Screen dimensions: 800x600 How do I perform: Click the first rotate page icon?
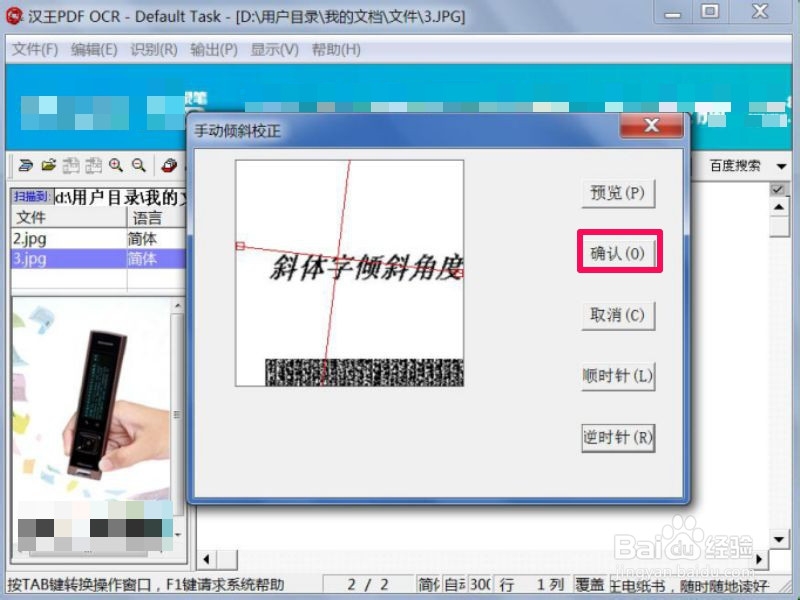pos(70,165)
